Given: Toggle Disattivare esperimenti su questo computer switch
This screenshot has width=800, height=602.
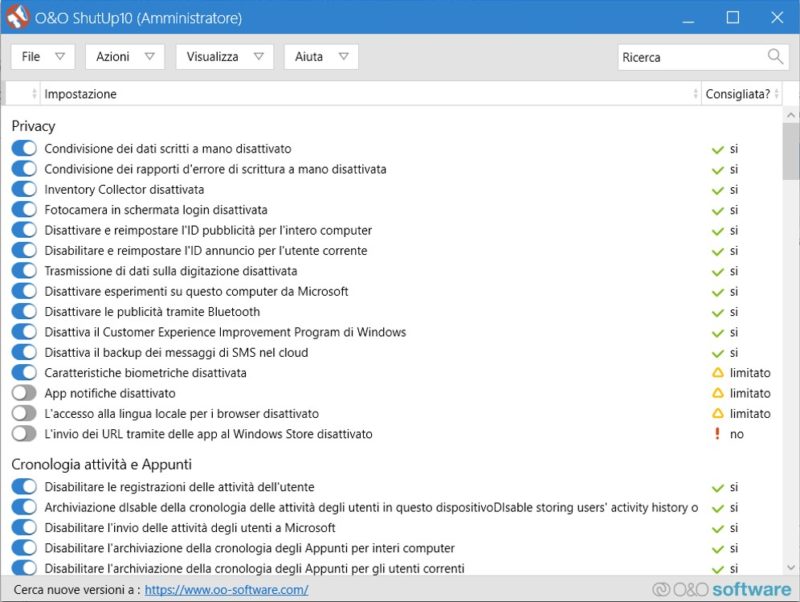Looking at the screenshot, I should click(24, 291).
